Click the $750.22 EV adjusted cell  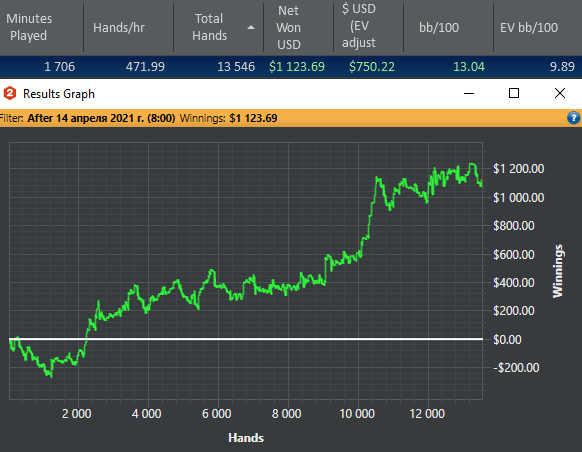[372, 67]
